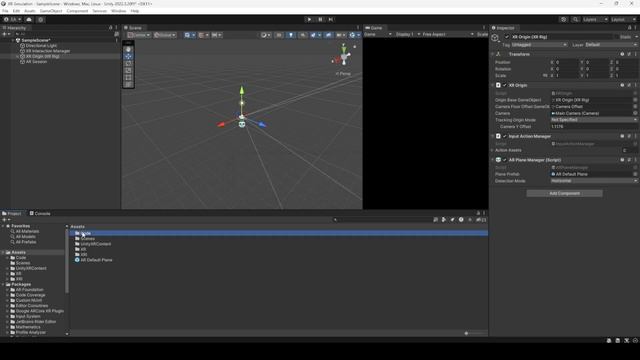Select the View hand tool in scene overlay
Viewport: 640px width, 360px height.
(128, 49)
